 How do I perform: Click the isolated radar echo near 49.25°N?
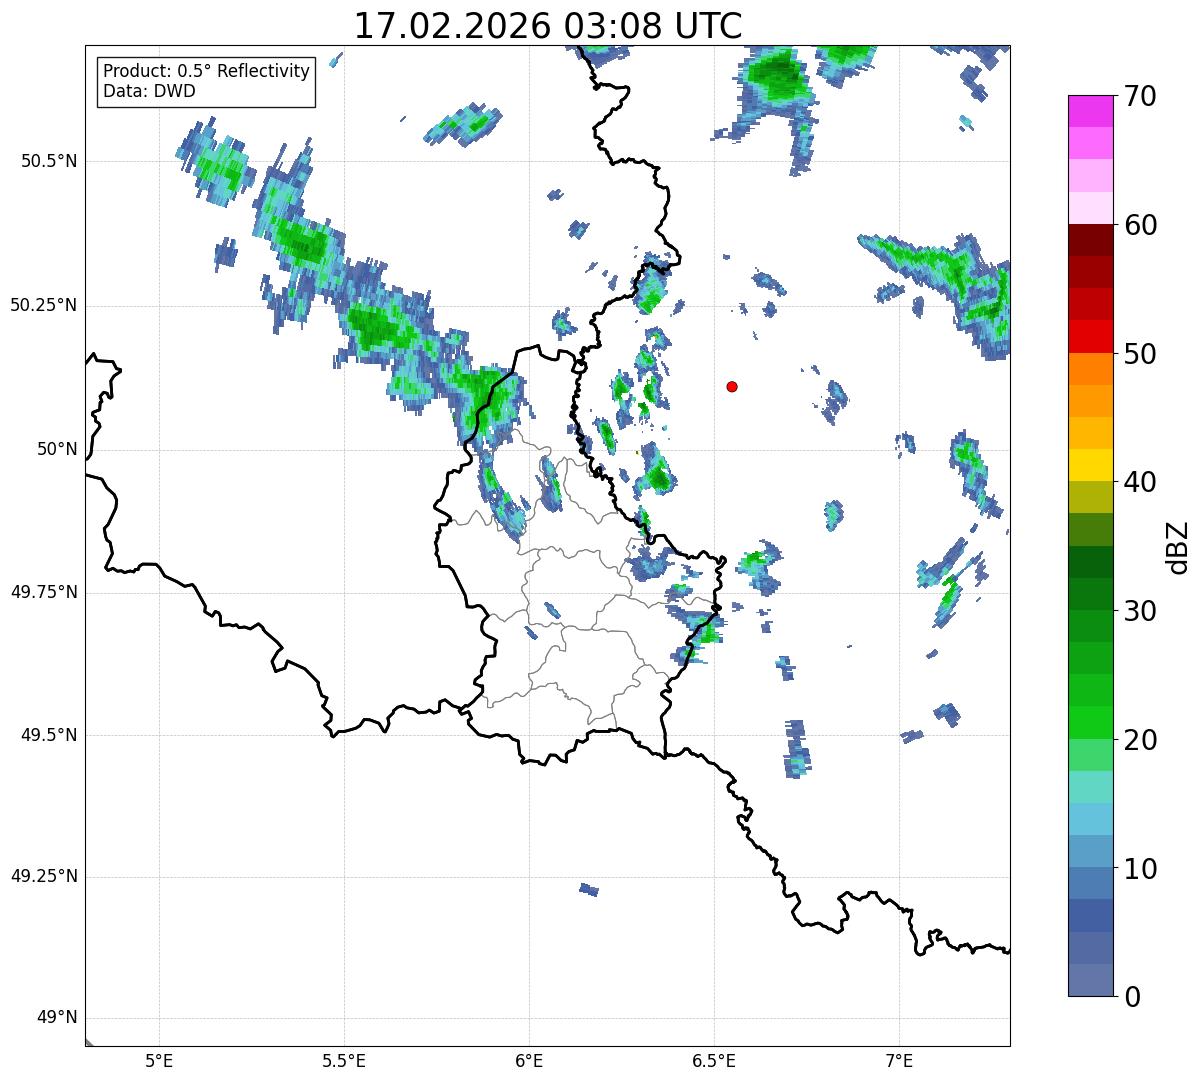pyautogui.click(x=589, y=889)
